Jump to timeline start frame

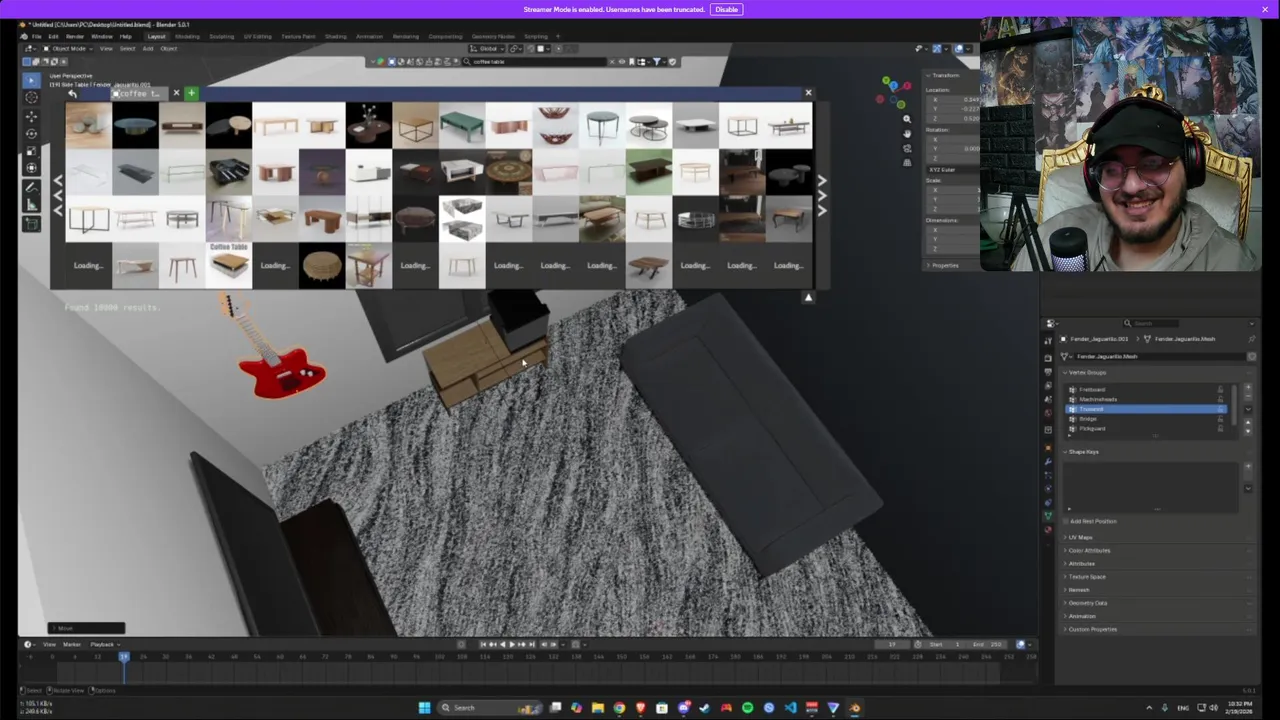484,644
